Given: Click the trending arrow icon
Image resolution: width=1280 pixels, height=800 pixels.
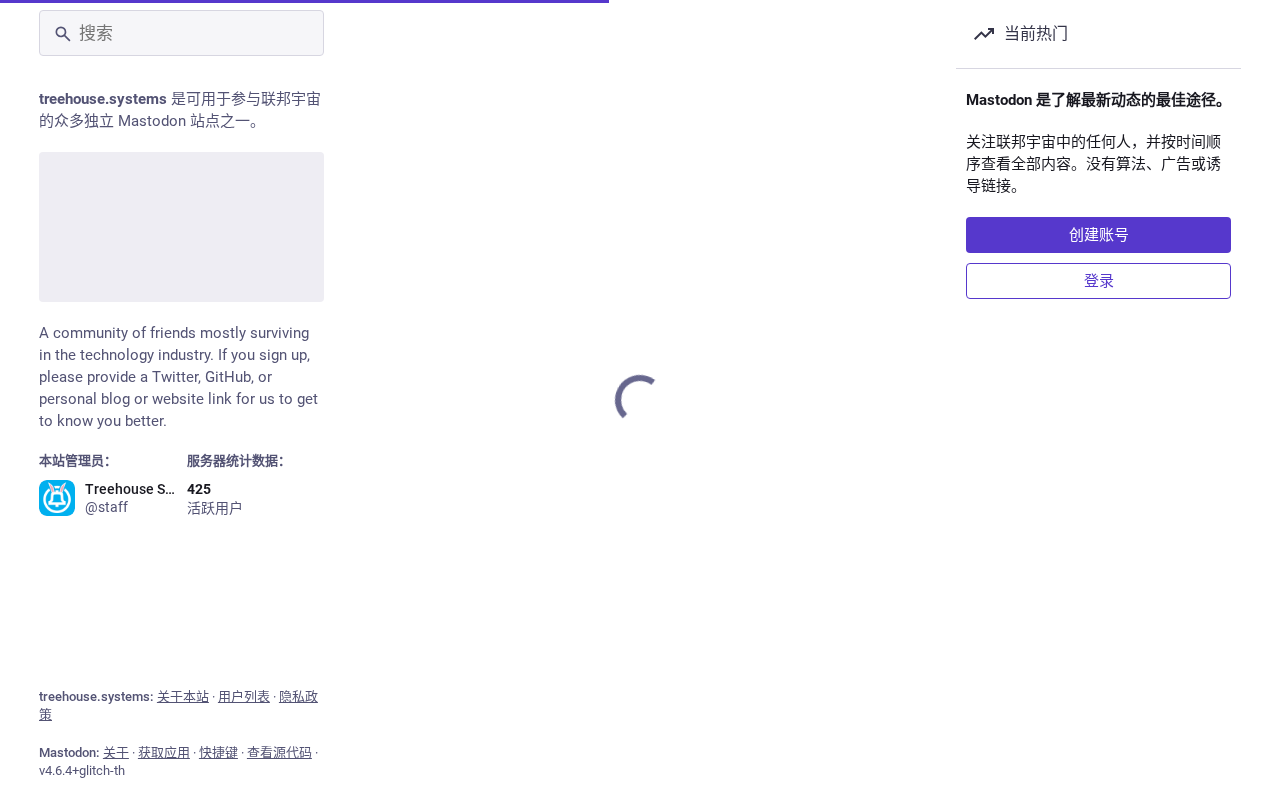Looking at the screenshot, I should [984, 34].
